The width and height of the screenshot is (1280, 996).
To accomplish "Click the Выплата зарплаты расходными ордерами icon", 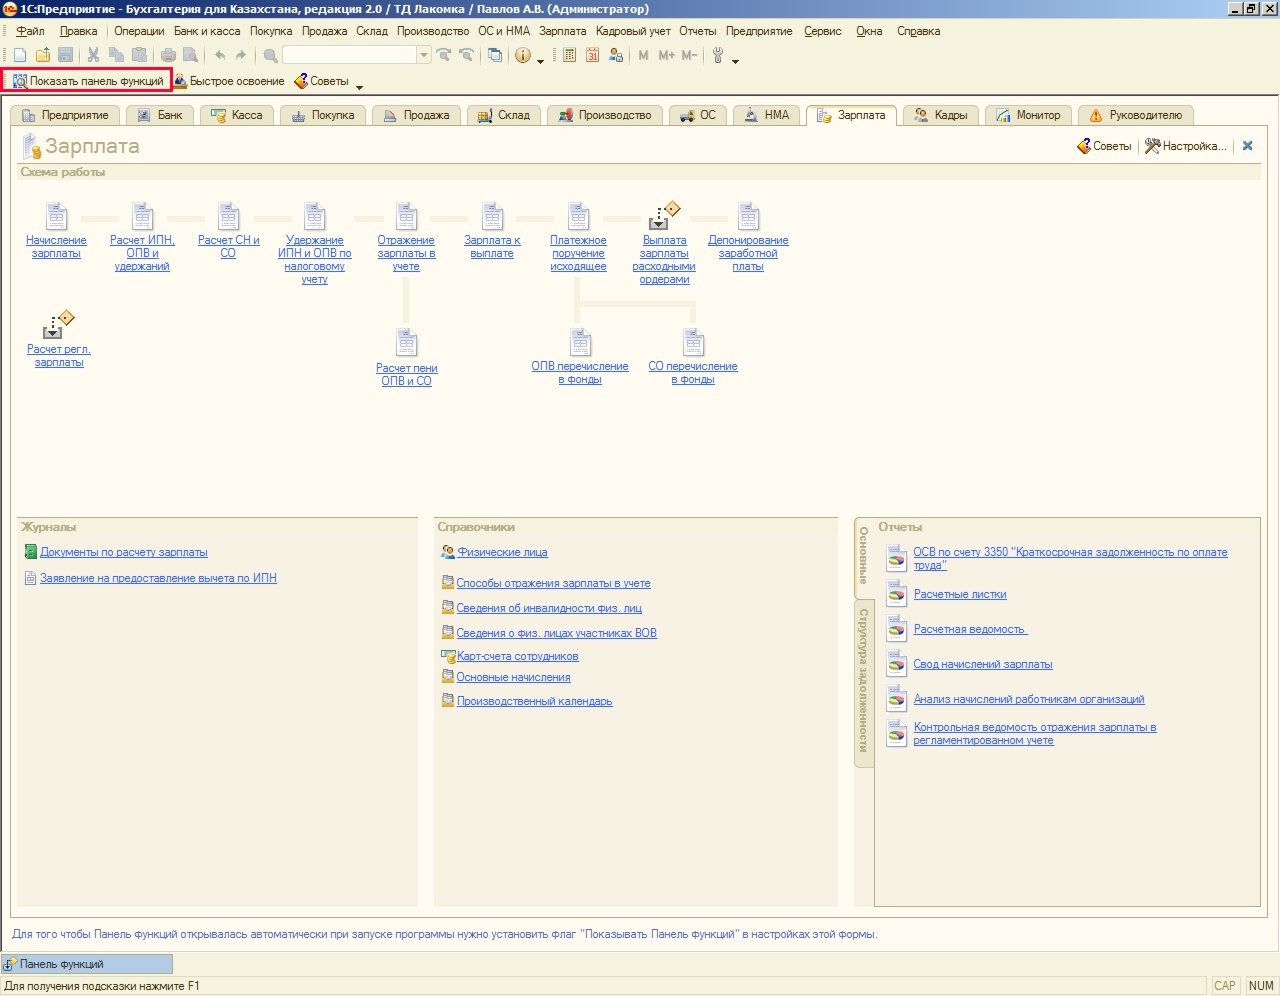I will pyautogui.click(x=663, y=217).
